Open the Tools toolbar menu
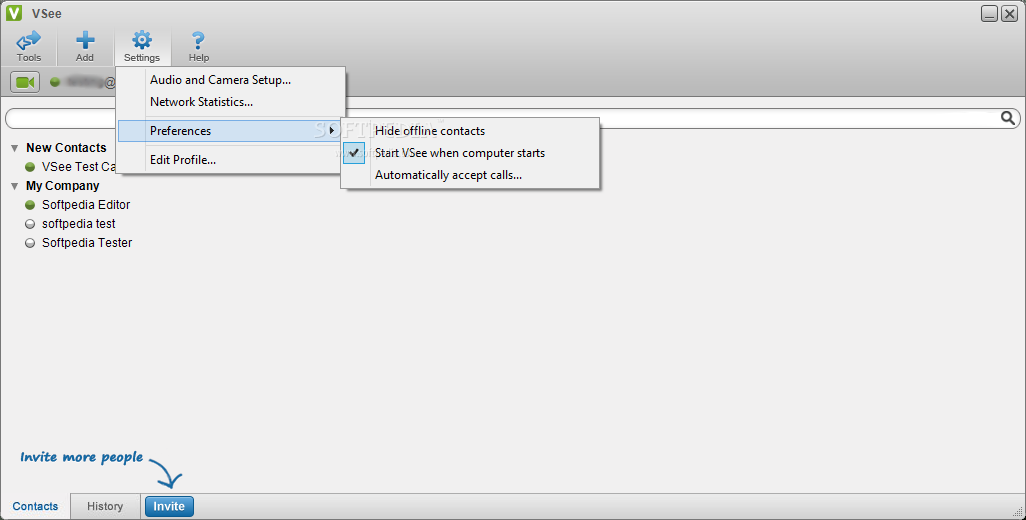 (29, 46)
